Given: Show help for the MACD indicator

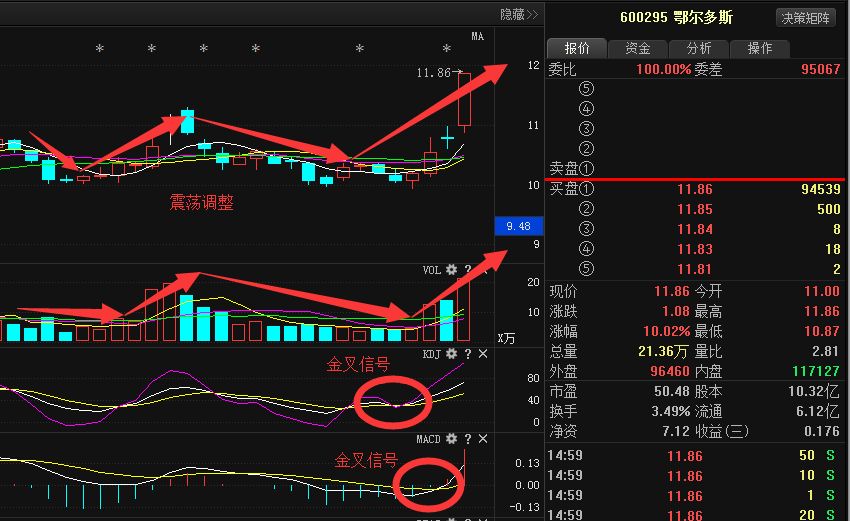Looking at the screenshot, I should point(468,439).
